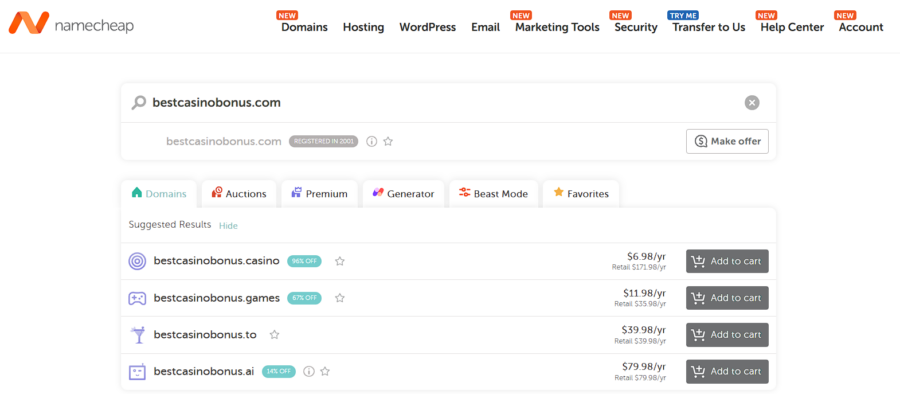Open the Security menu
The height and width of the screenshot is (394, 900).
[x=636, y=27]
